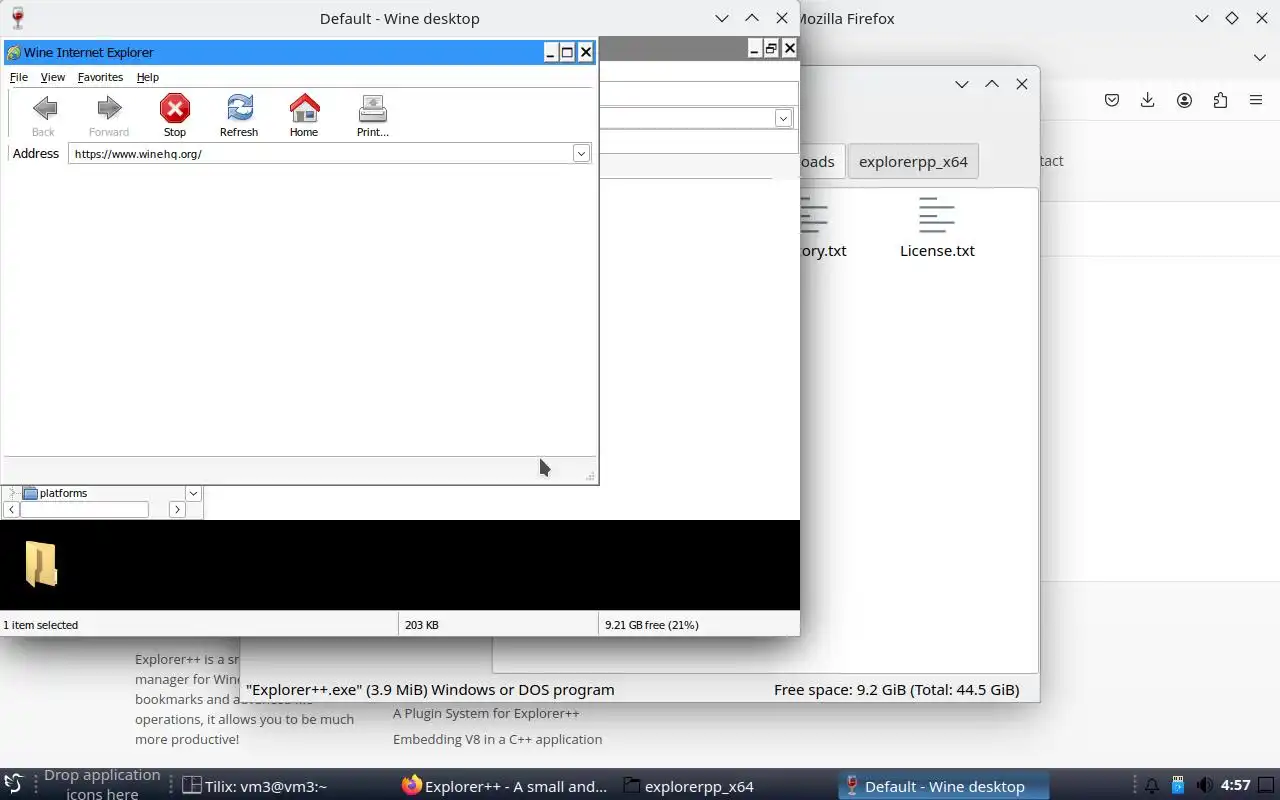Click the Wine Internet Explorer title icon
1280x800 pixels.
click(14, 53)
